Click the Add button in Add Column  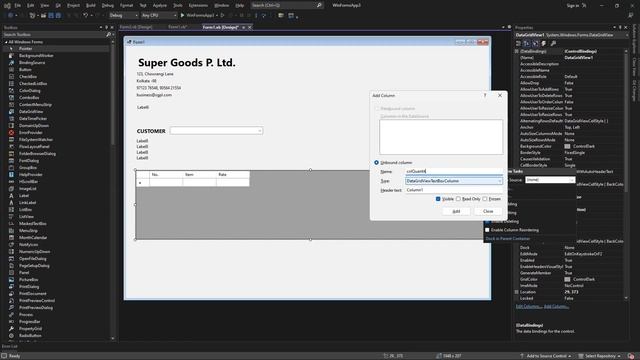(456, 211)
